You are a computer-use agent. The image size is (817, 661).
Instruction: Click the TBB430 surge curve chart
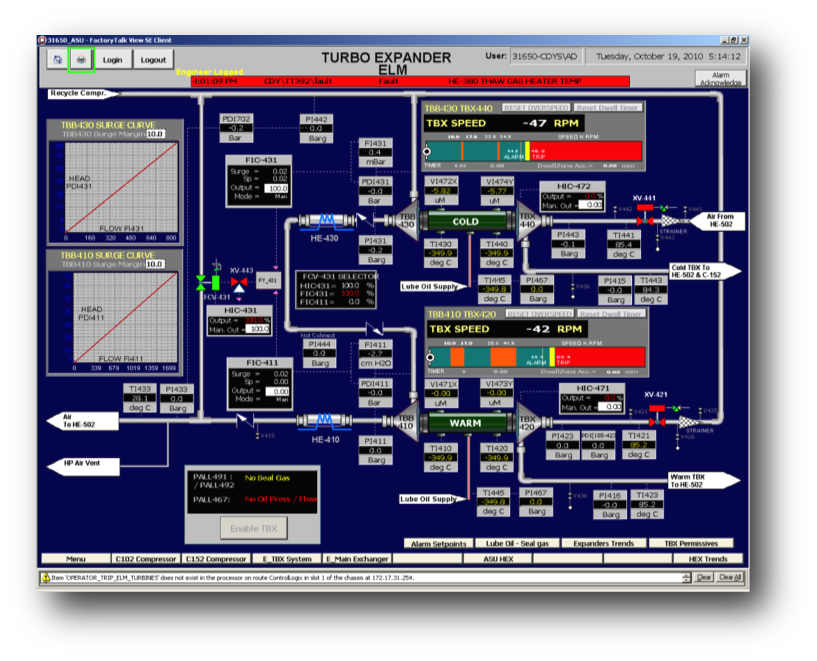(121, 187)
